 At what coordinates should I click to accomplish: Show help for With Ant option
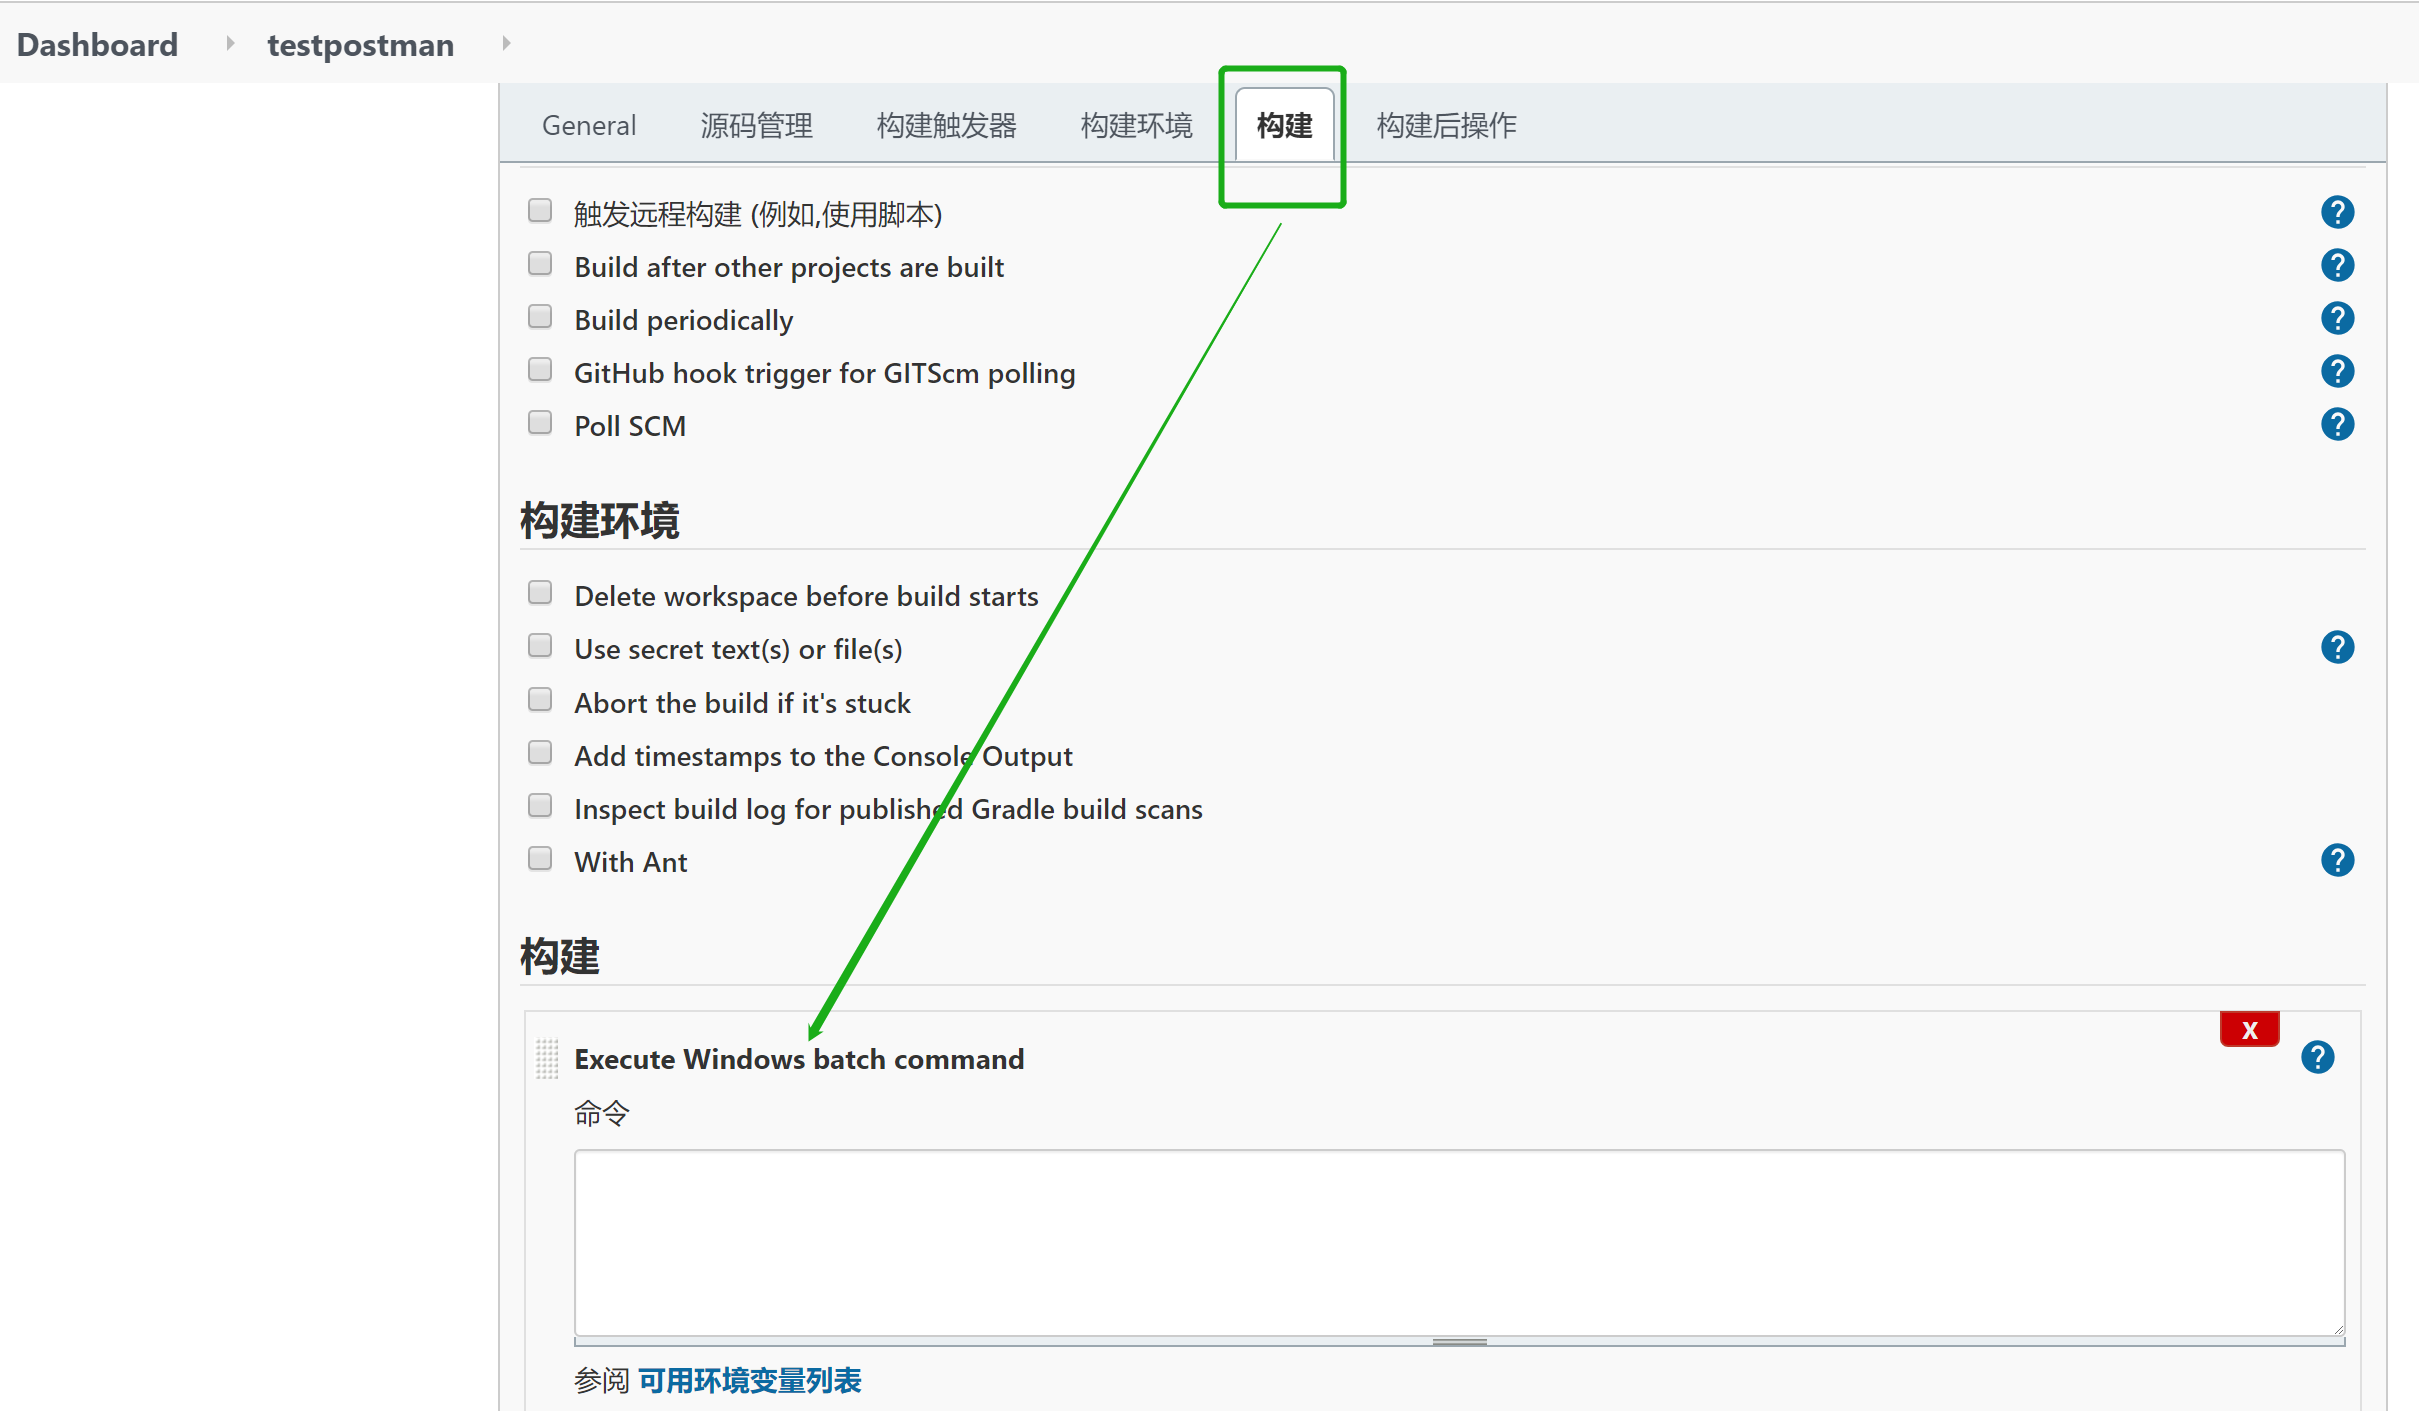2337,861
